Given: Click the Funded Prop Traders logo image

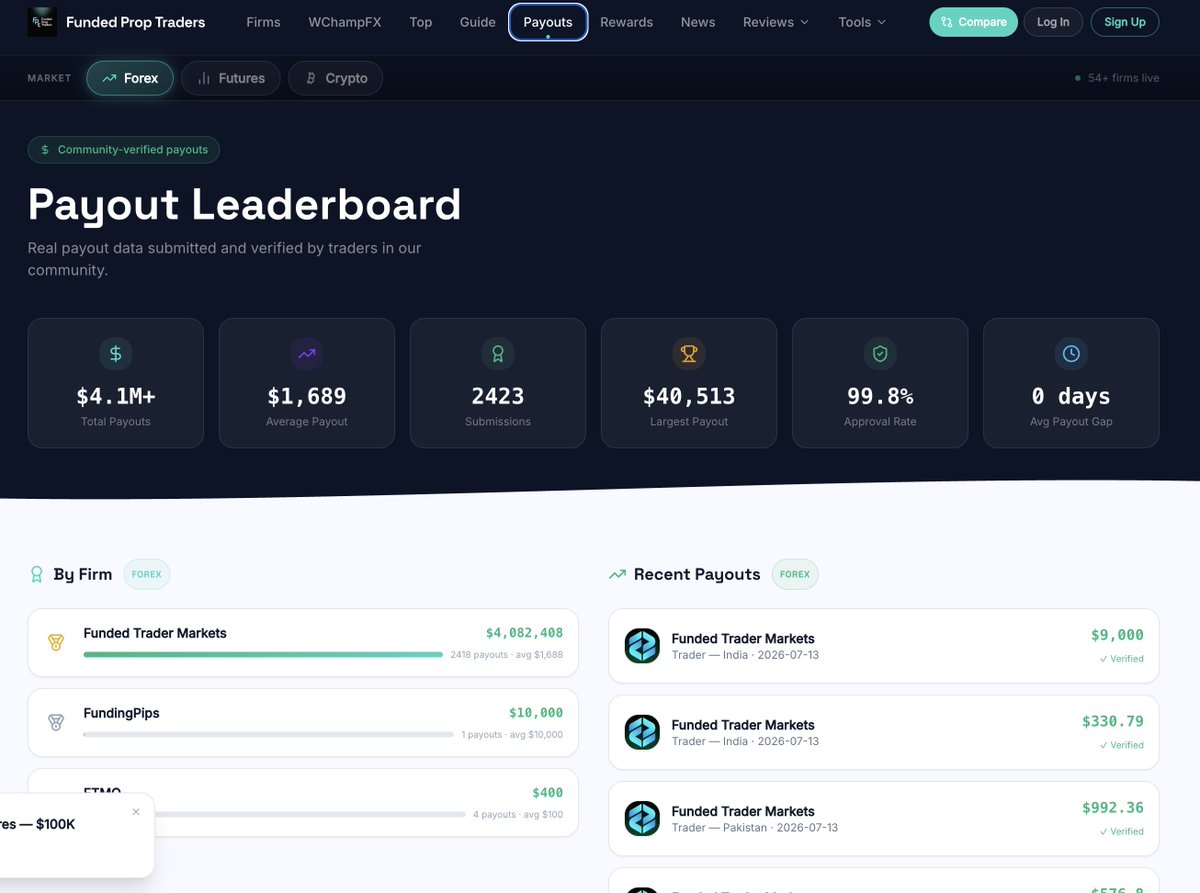Looking at the screenshot, I should tap(42, 22).
